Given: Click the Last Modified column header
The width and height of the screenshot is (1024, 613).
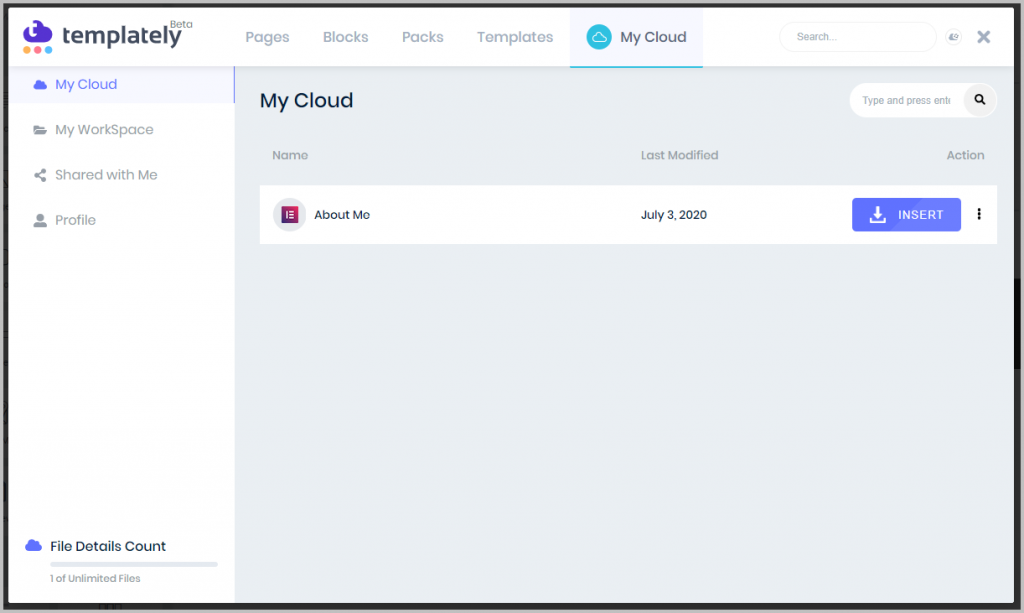Looking at the screenshot, I should (x=679, y=155).
